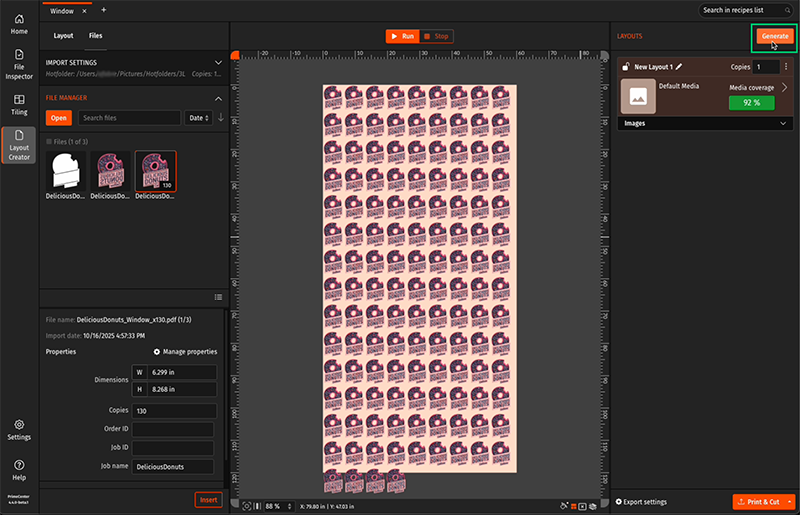
Task: Select the DeliciousDonuts thumbnail marked 130
Action: (156, 171)
